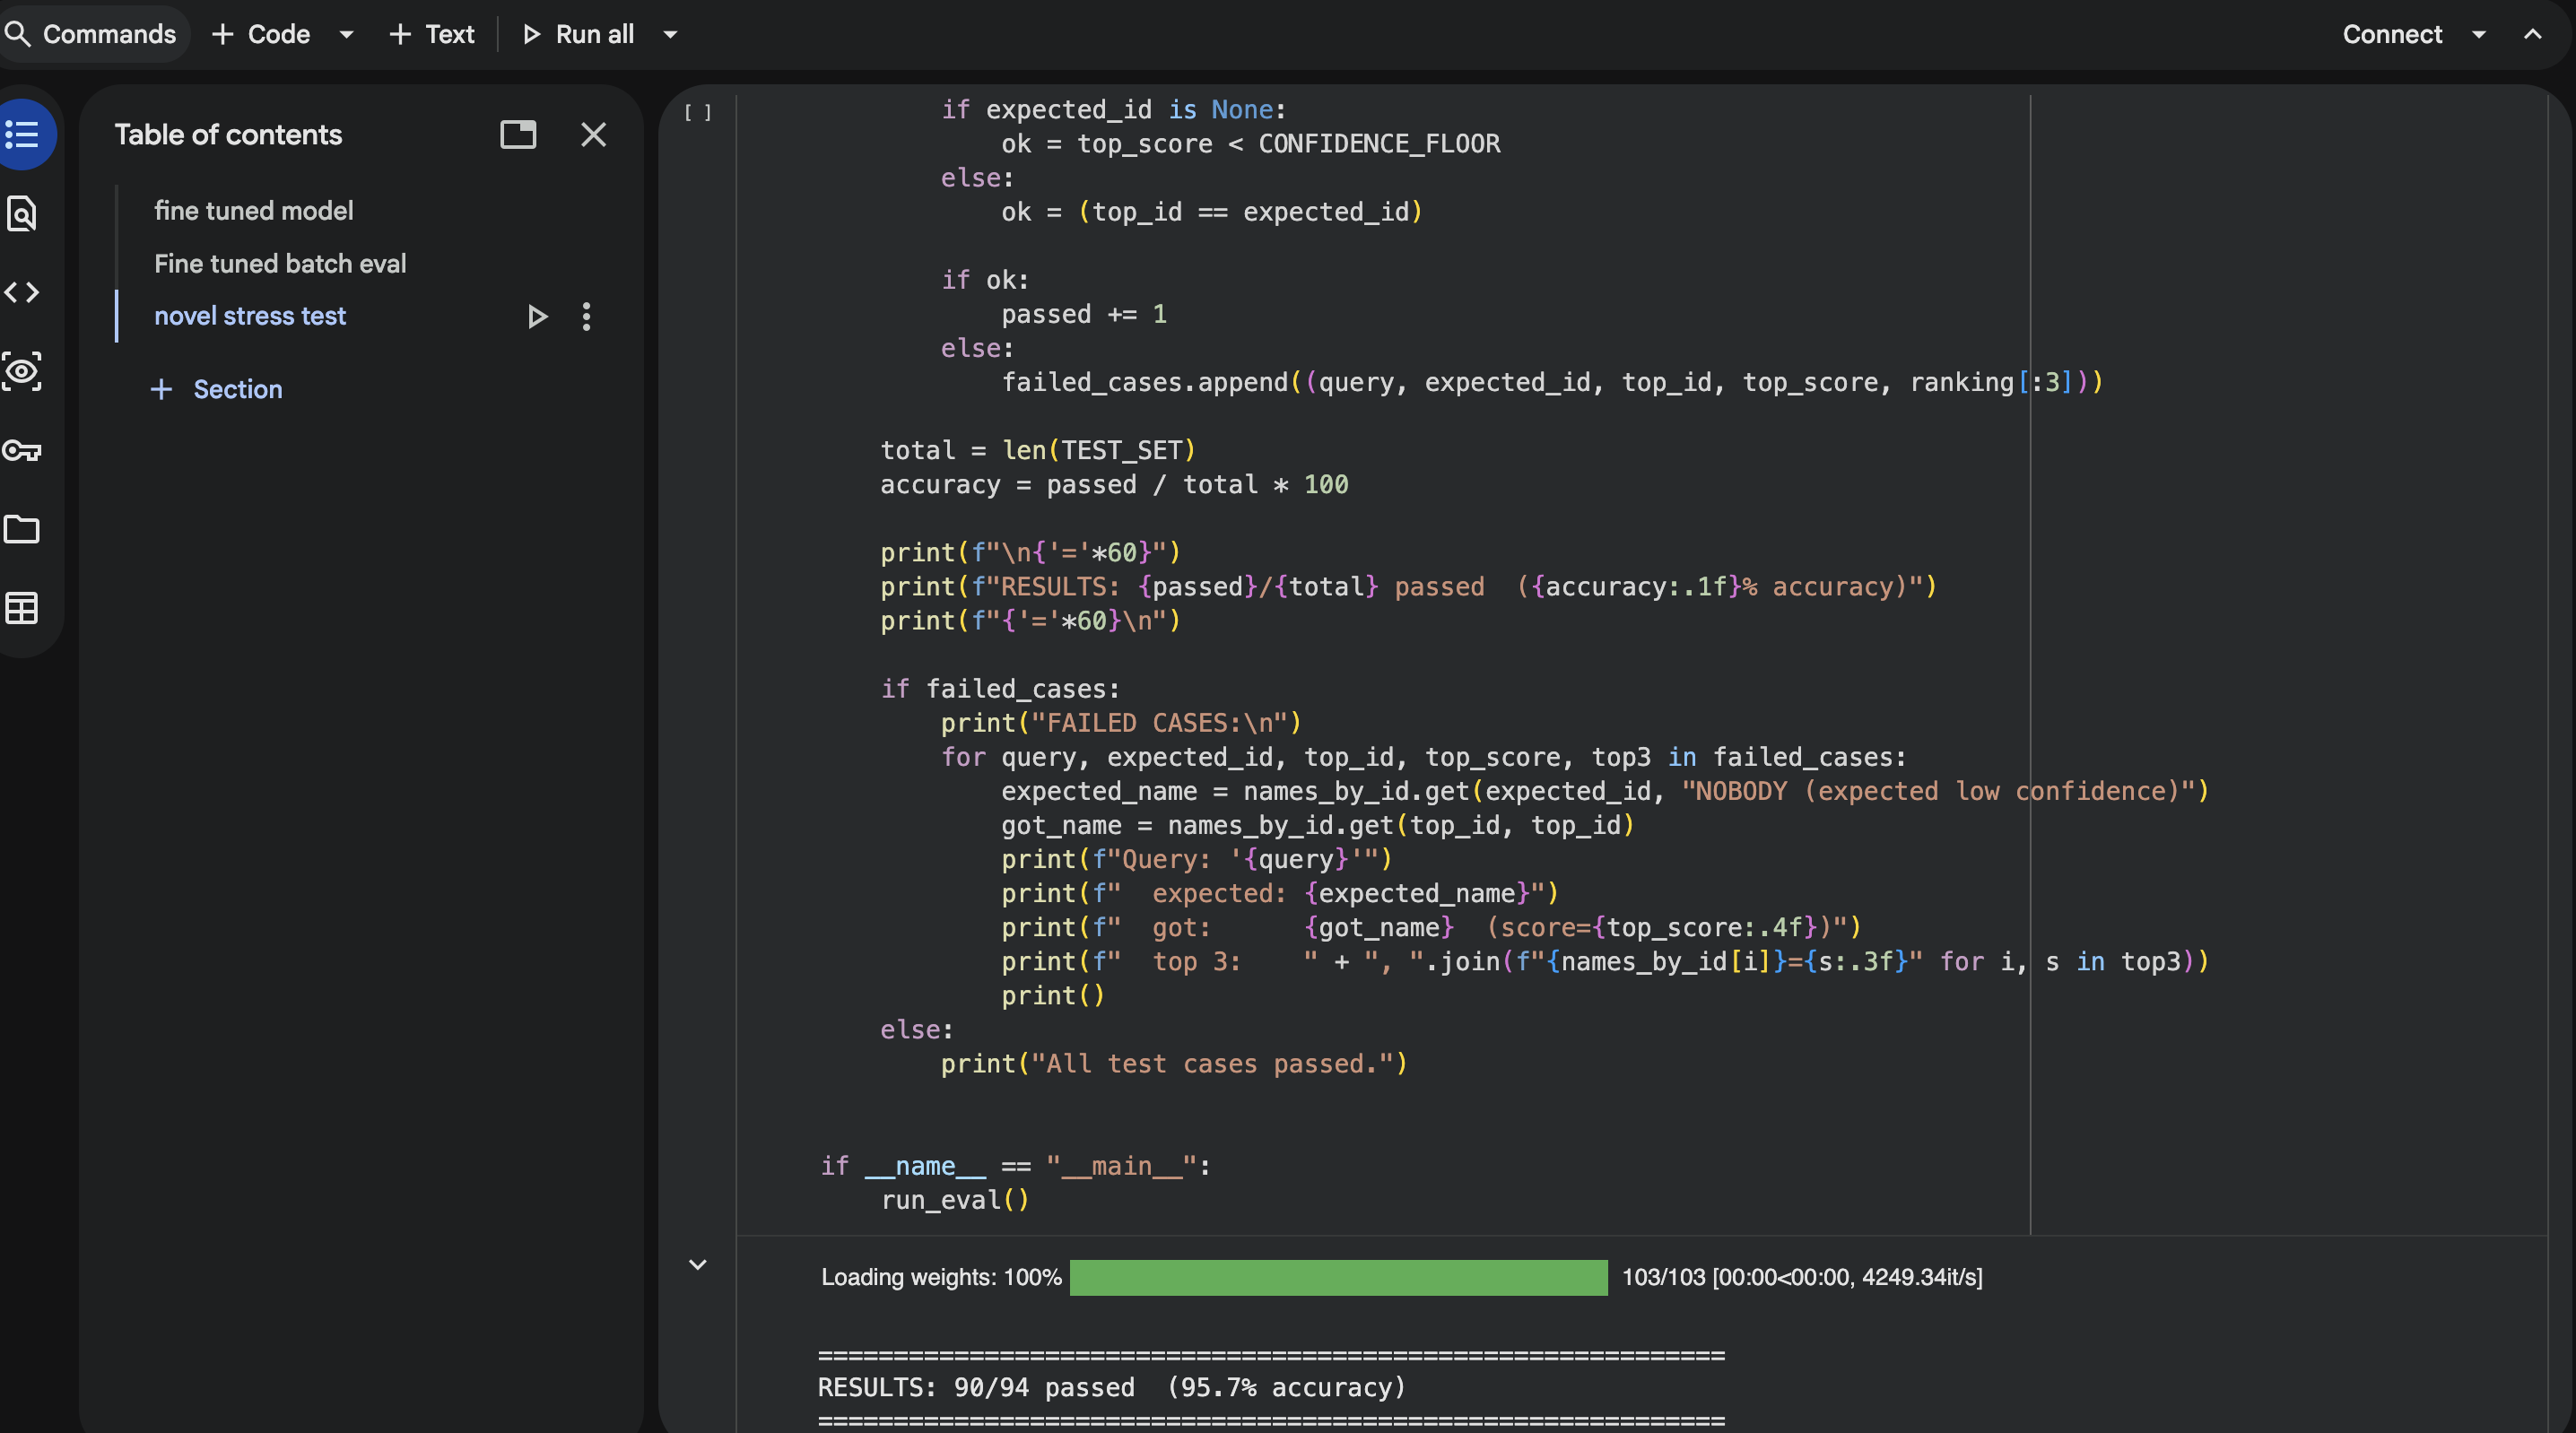
Task: Open the Code snippets sidebar icon
Action: (22, 292)
